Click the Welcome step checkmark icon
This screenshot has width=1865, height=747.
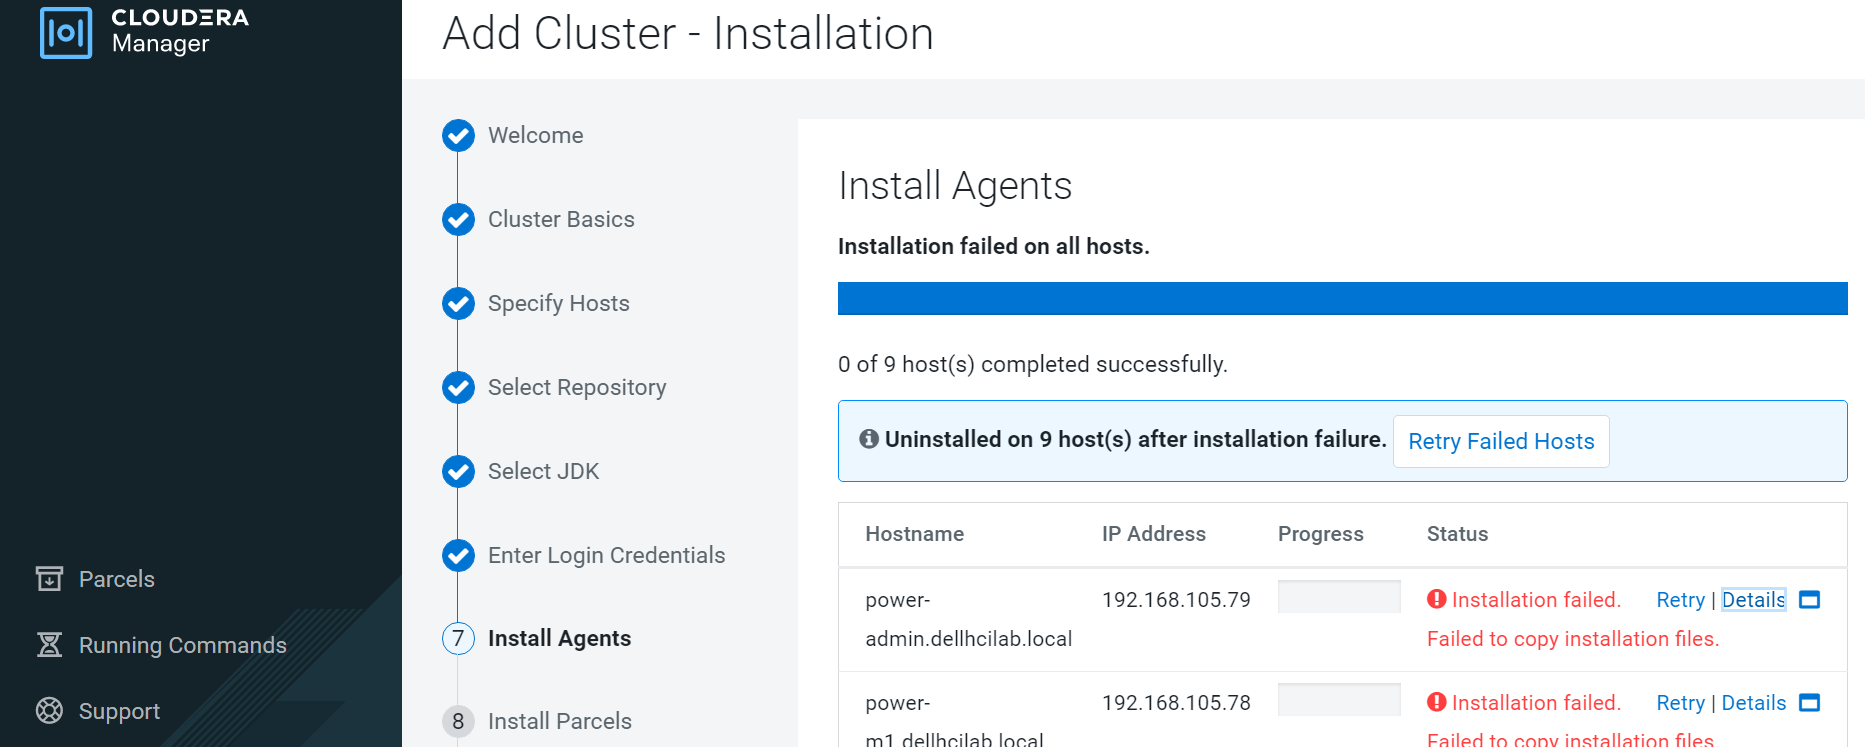coord(458,135)
